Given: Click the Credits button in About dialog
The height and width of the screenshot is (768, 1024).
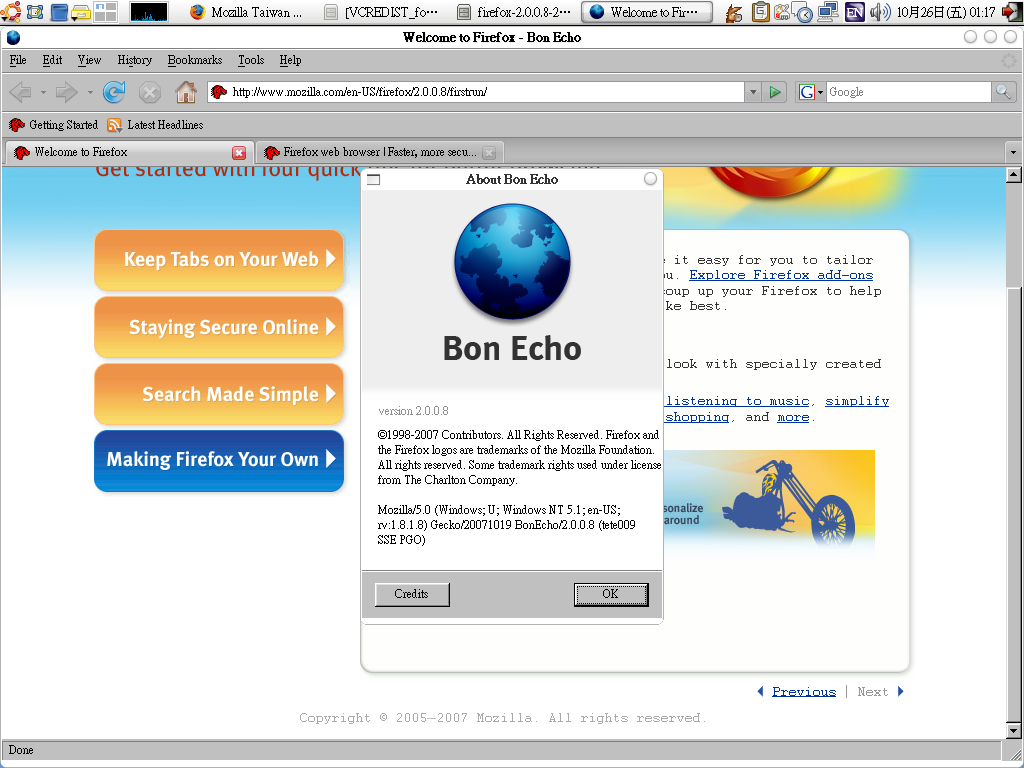Looking at the screenshot, I should point(412,594).
